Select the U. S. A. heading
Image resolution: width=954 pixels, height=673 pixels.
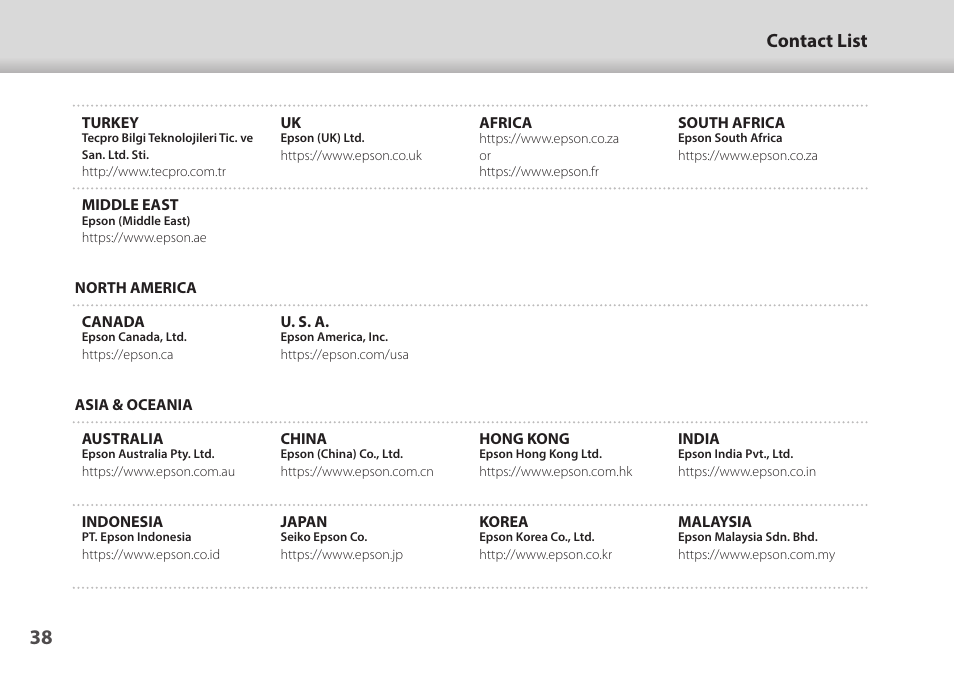[305, 322]
